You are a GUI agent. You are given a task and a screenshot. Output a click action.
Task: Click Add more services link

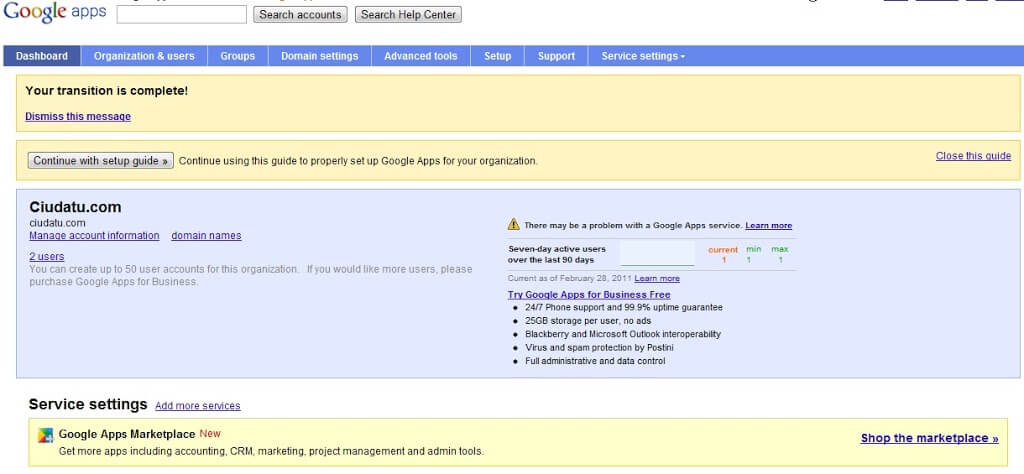[198, 406]
